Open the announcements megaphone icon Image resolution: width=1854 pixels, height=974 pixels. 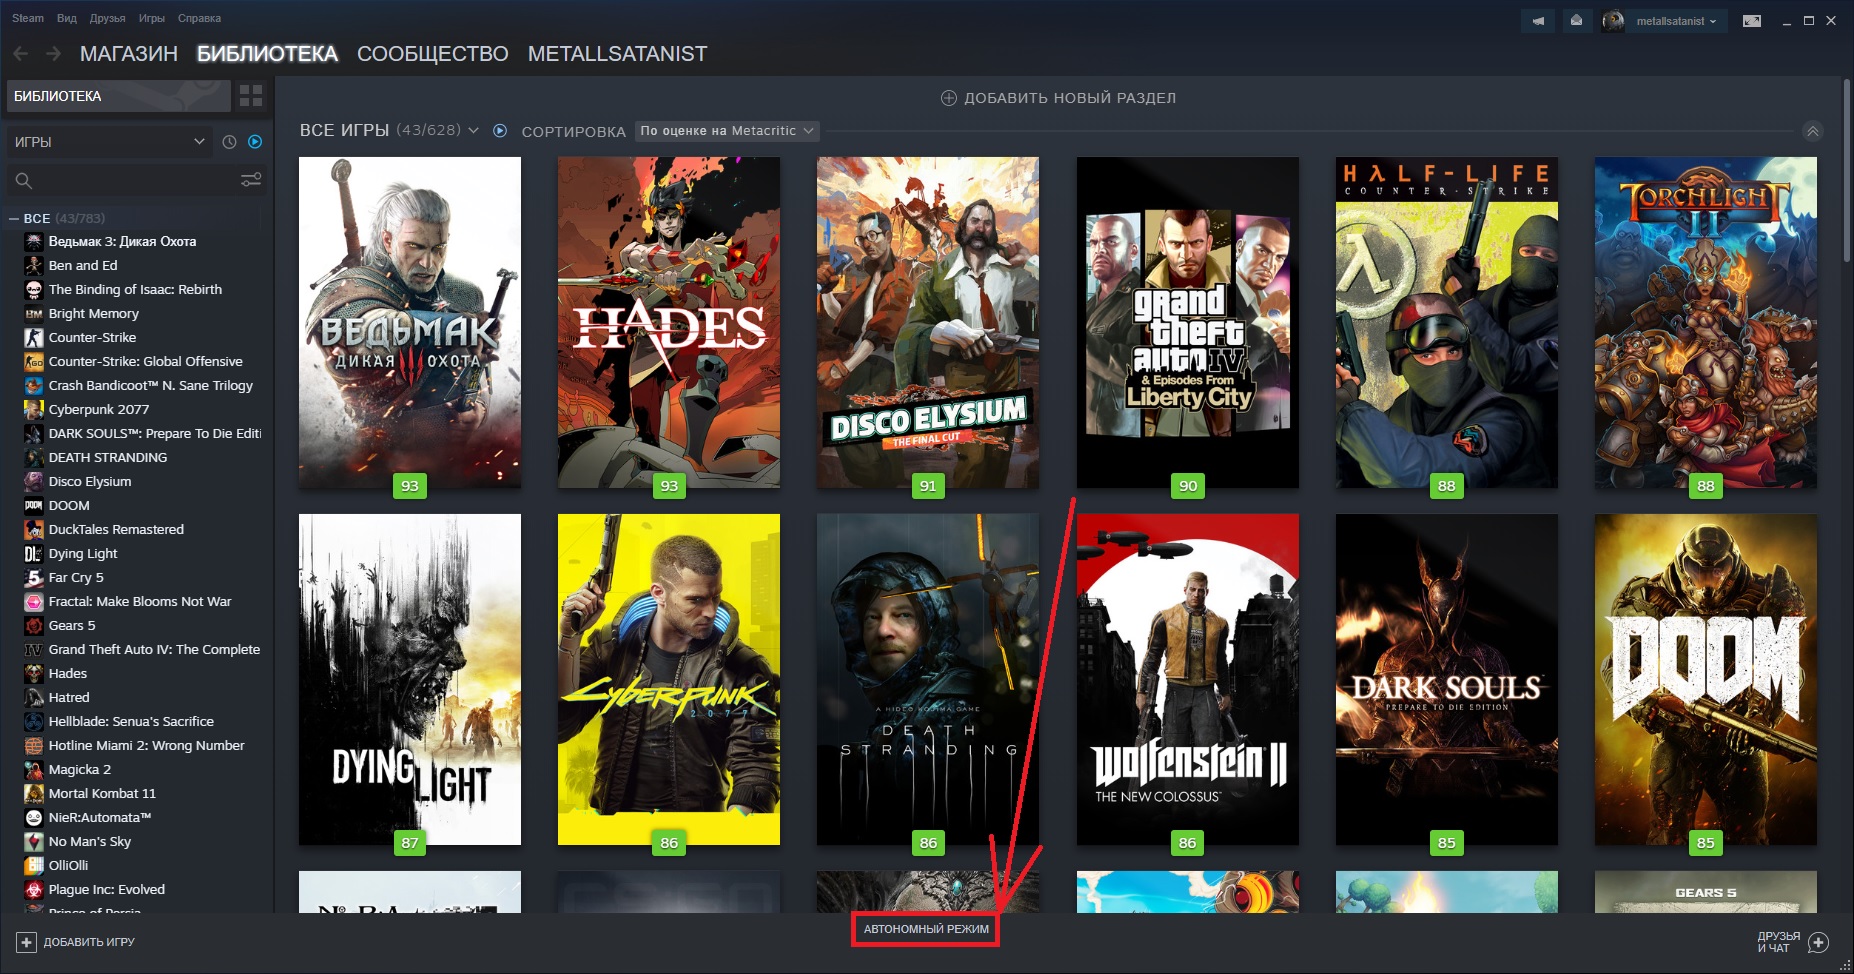1538,21
